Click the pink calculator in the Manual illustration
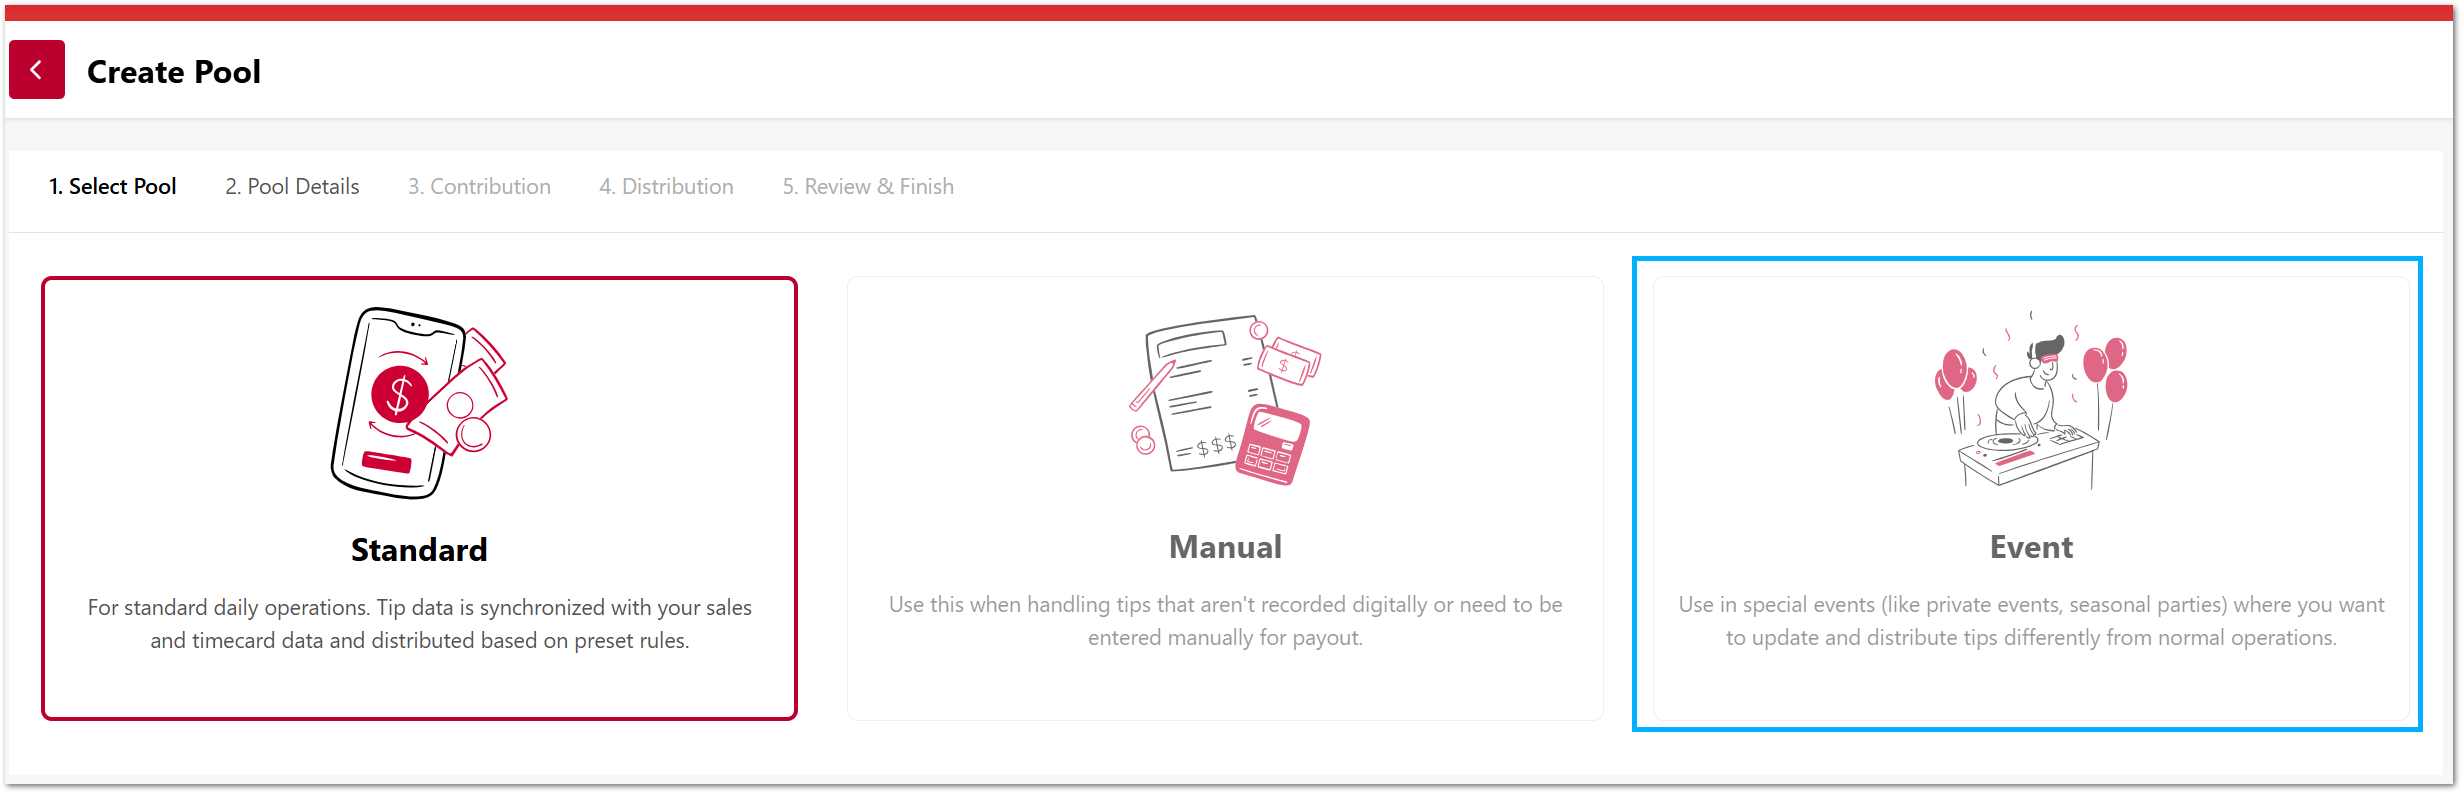This screenshot has width=2462, height=793. 1272,445
